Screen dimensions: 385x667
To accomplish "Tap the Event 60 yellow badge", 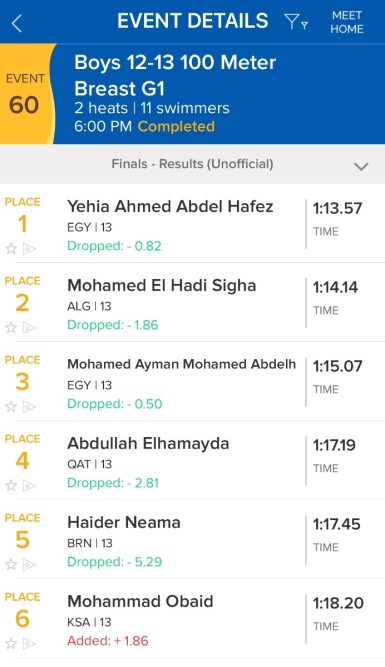I will click(x=26, y=94).
